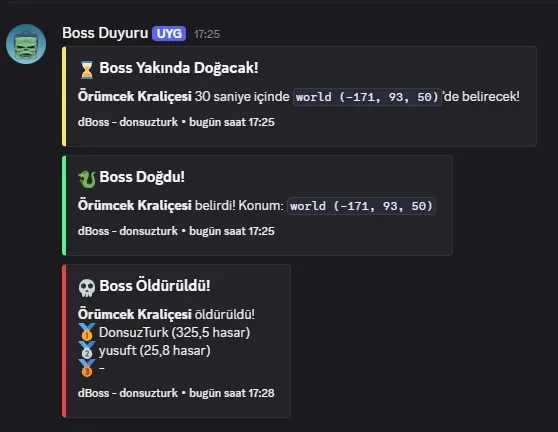Click the Boss Yakında Doğacak! embed title
The width and height of the screenshot is (558, 432).
point(179,68)
